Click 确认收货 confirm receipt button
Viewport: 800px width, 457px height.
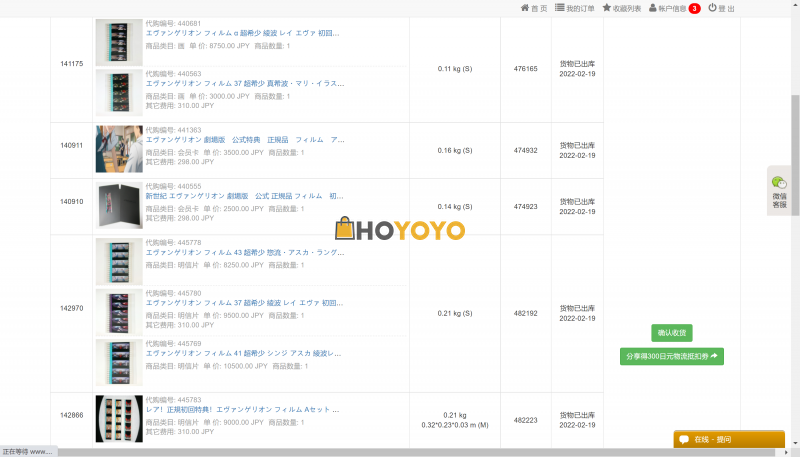coord(671,333)
